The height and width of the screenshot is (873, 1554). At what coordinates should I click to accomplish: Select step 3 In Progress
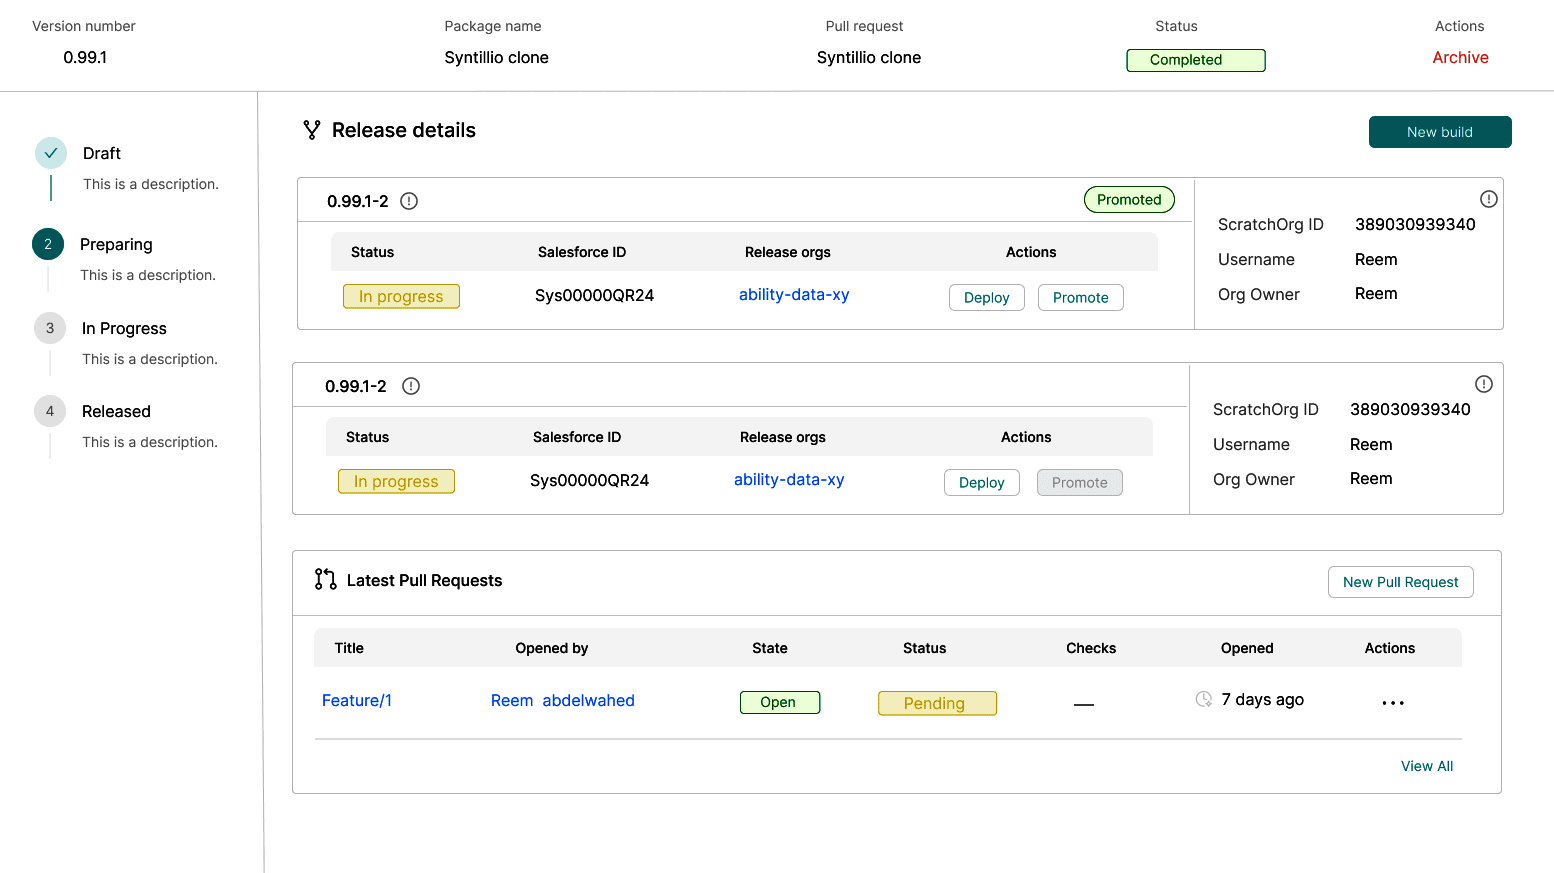[50, 328]
